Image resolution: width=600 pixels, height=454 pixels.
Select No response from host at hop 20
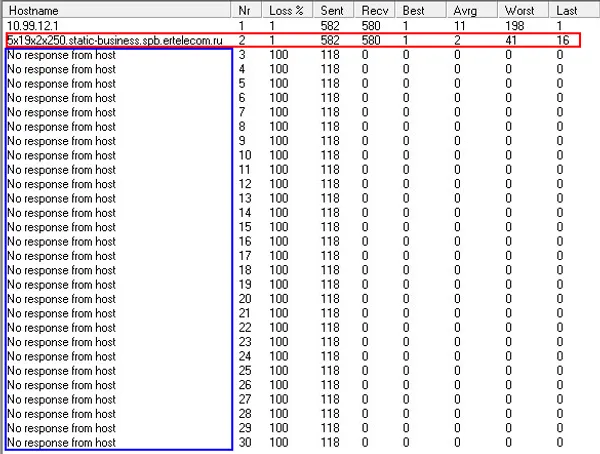(x=61, y=299)
